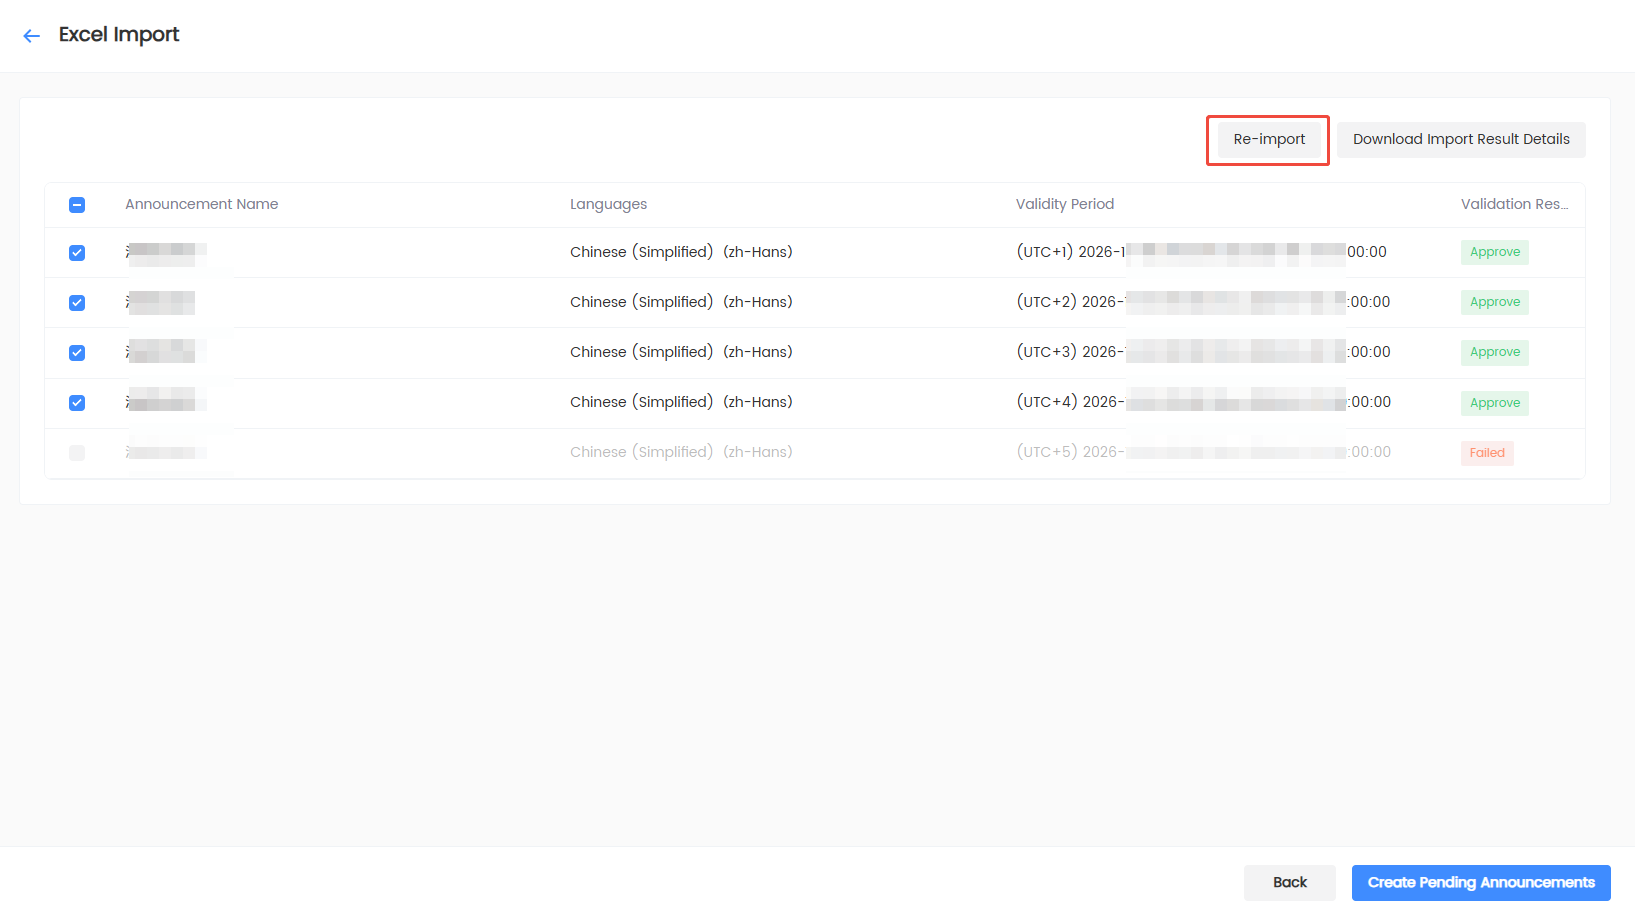Image resolution: width=1635 pixels, height=919 pixels.
Task: Click the (UTC+5) validity period cell
Action: 1203,452
